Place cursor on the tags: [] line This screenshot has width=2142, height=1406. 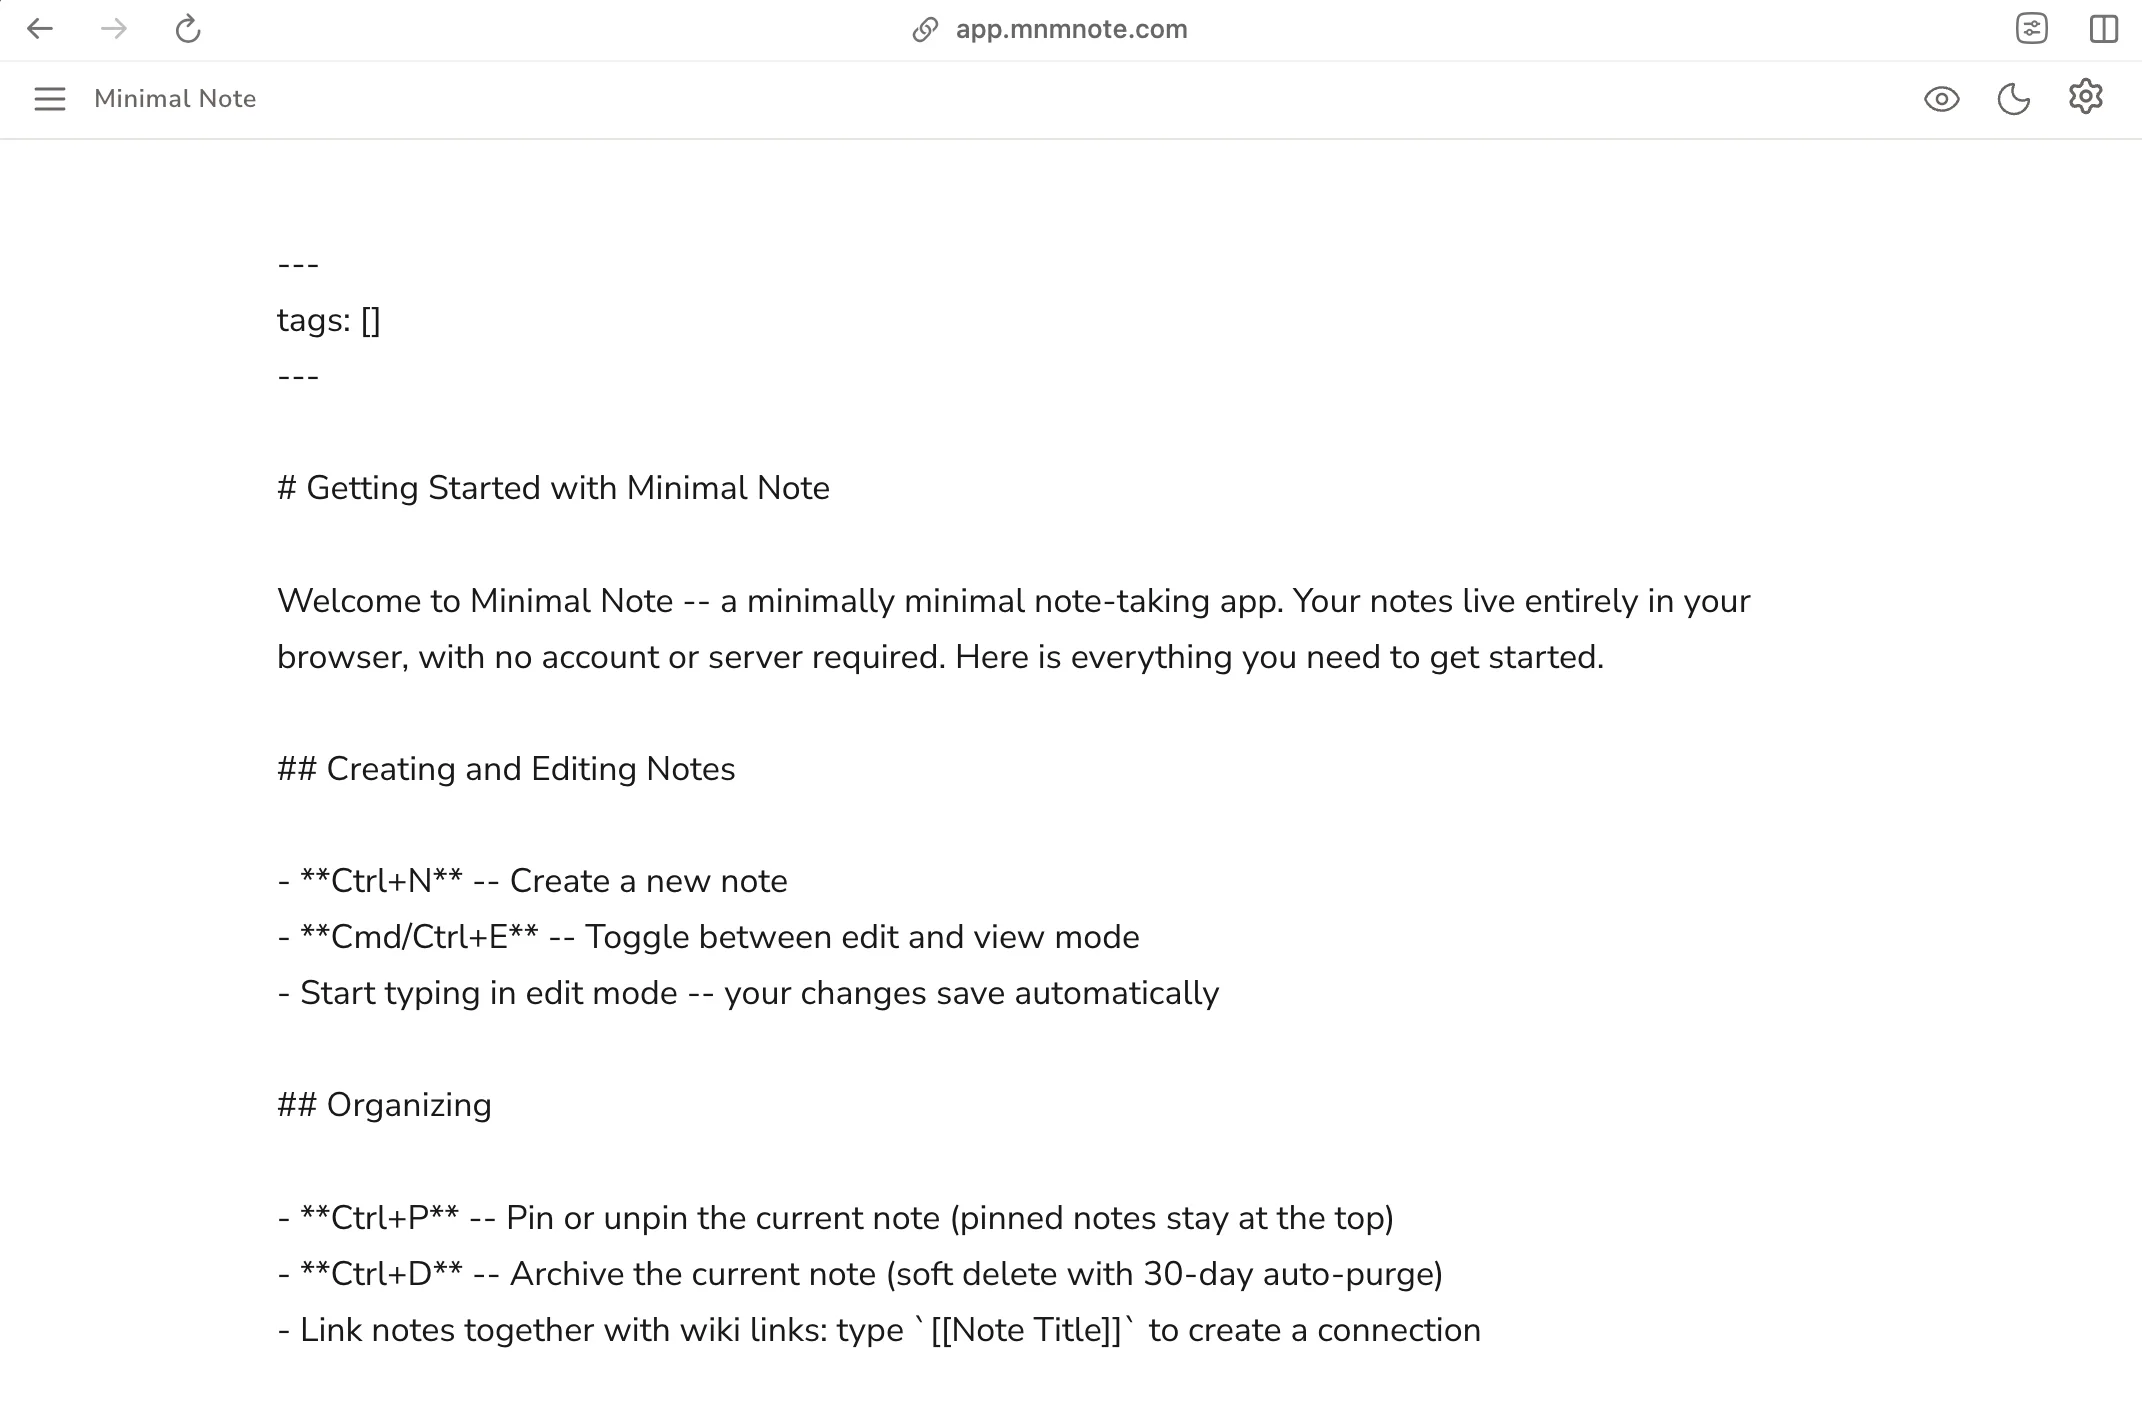coord(328,319)
